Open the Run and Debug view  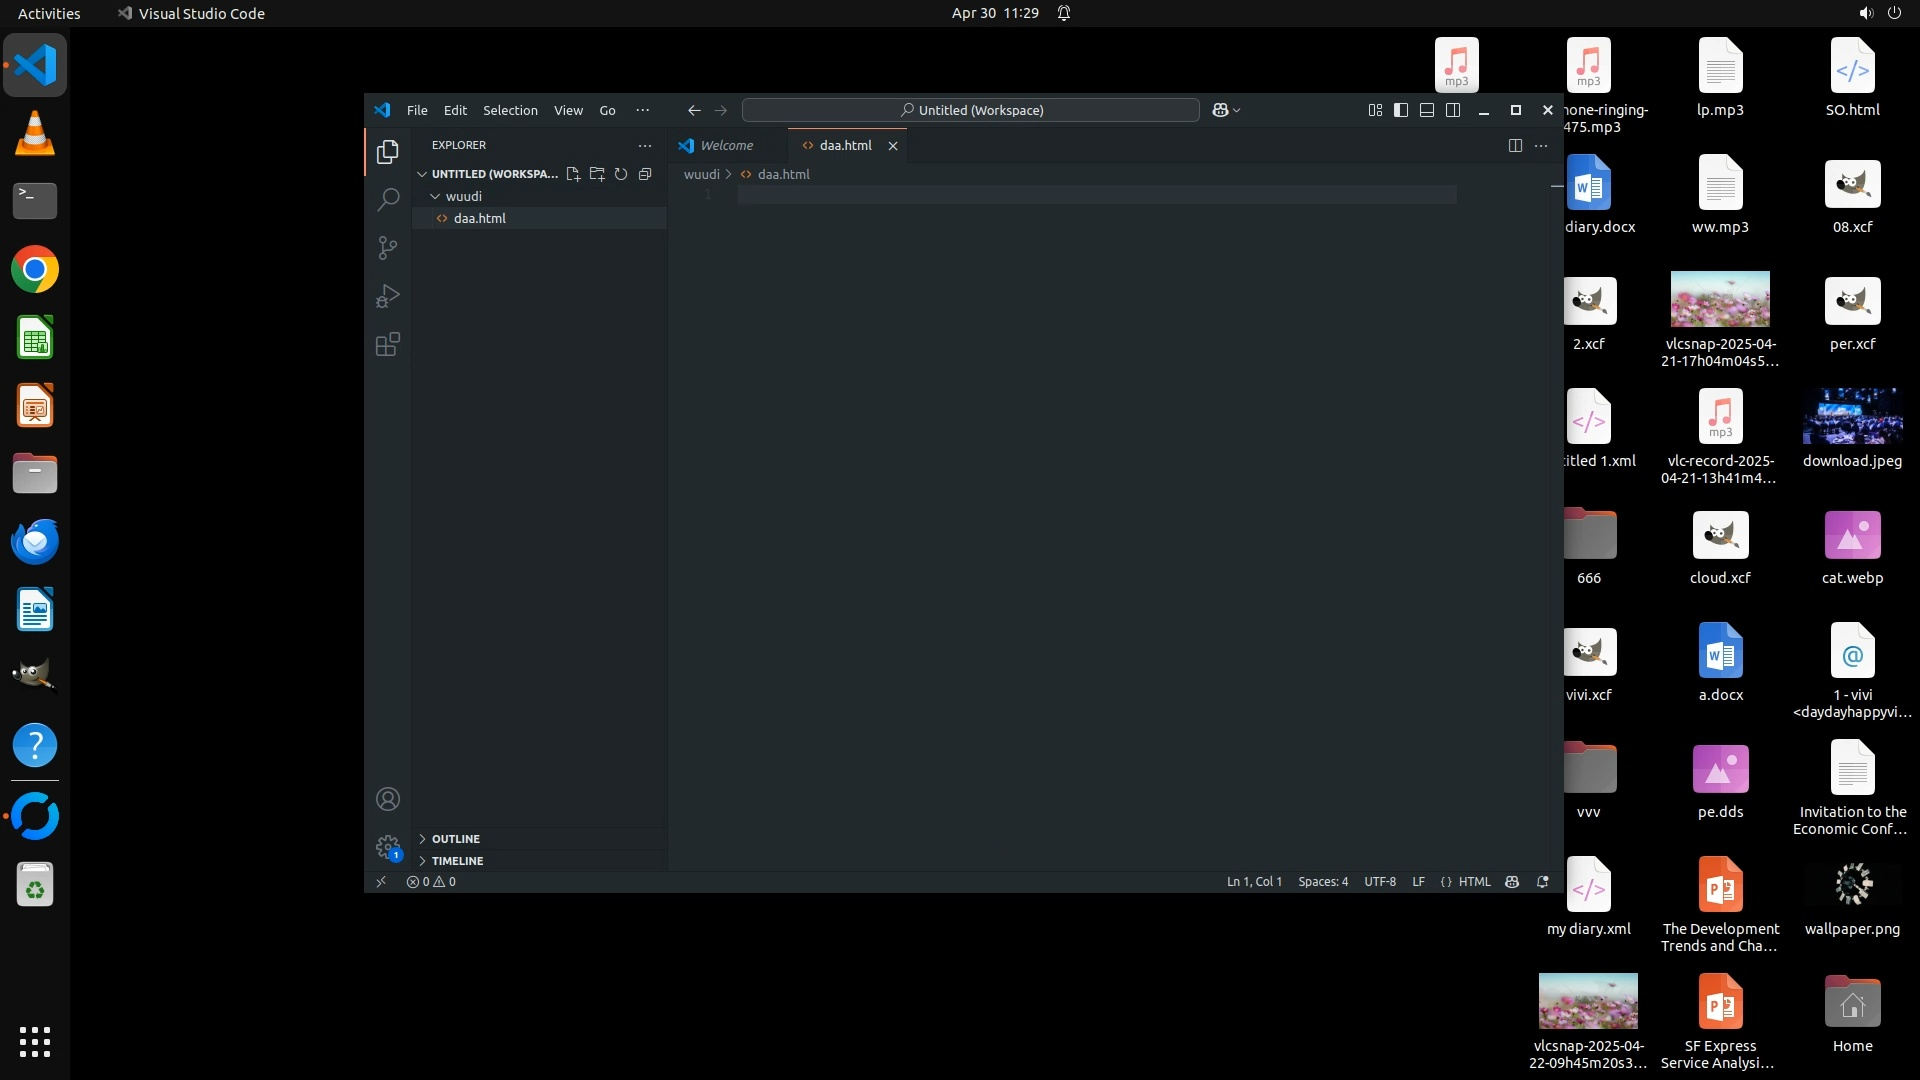(388, 296)
